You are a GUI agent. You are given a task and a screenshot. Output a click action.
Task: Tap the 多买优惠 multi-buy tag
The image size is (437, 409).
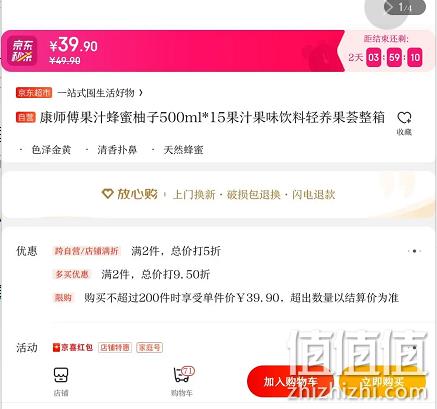coord(72,274)
